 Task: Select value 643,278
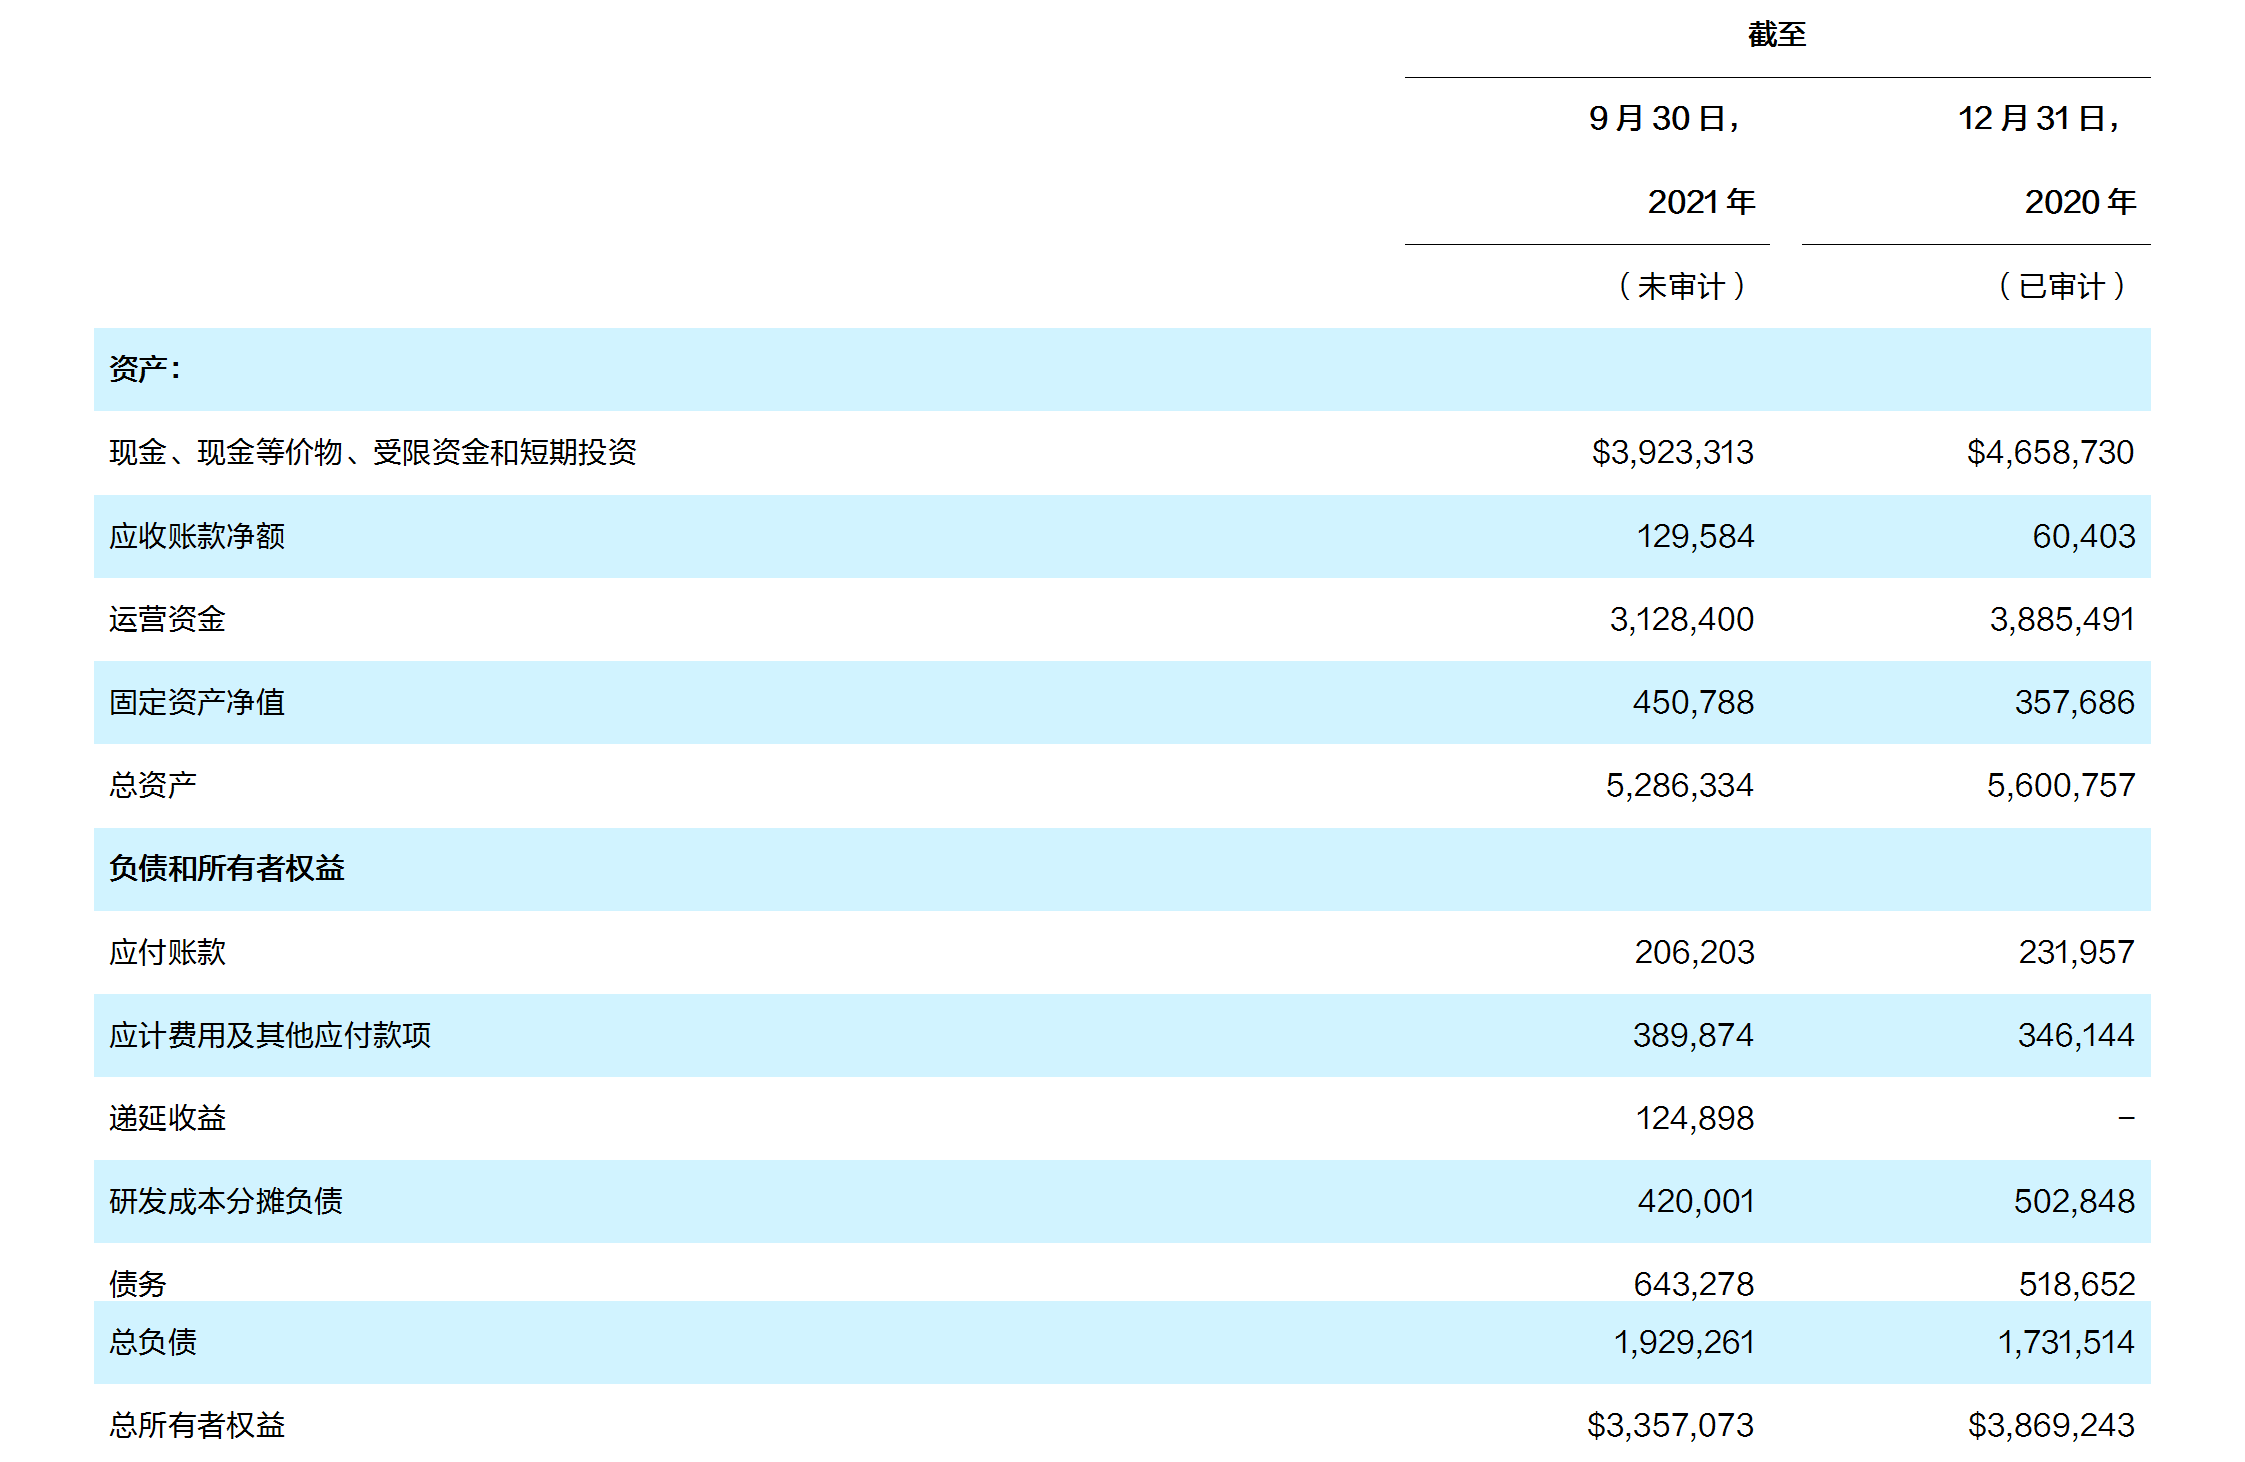coord(1694,1284)
